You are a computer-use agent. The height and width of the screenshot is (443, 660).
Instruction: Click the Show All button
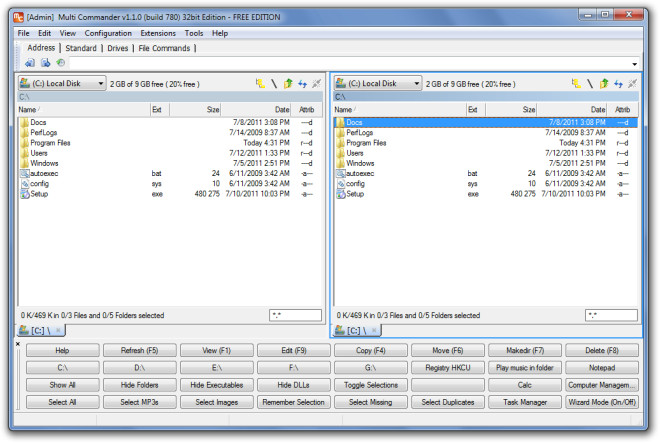tap(62, 385)
